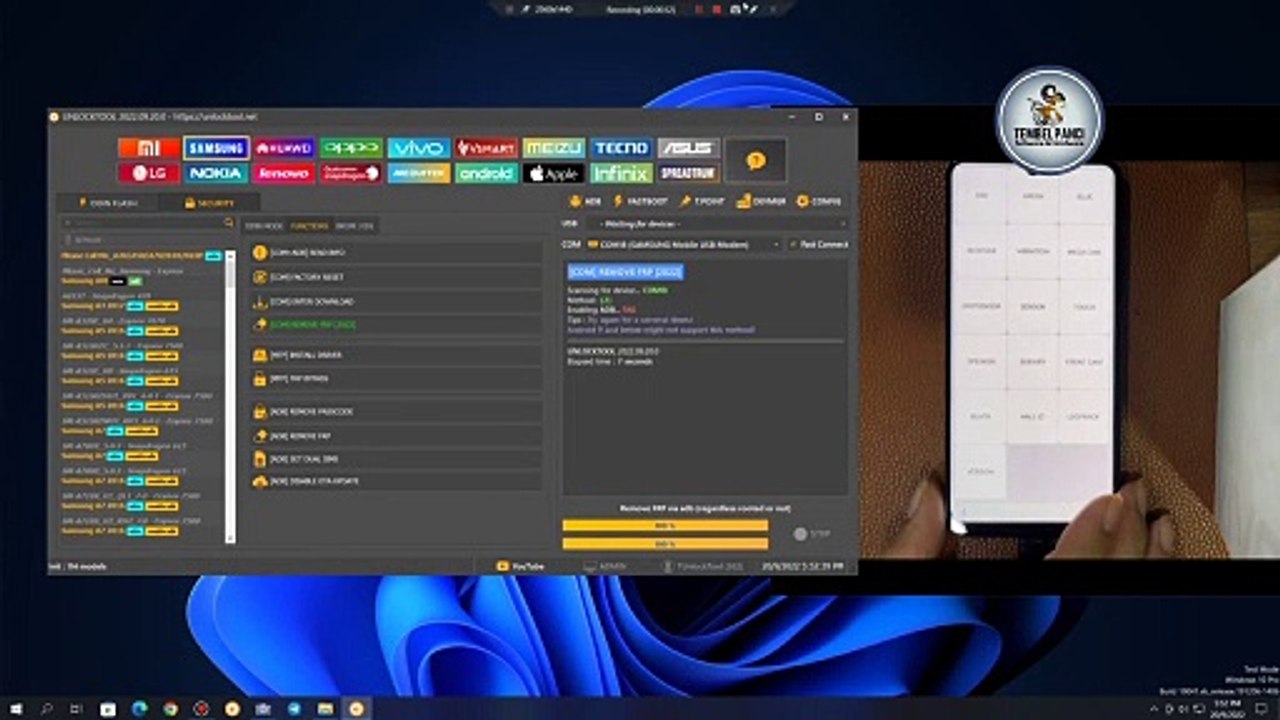
Task: Open Google Chrome from the taskbar
Action: (170, 709)
